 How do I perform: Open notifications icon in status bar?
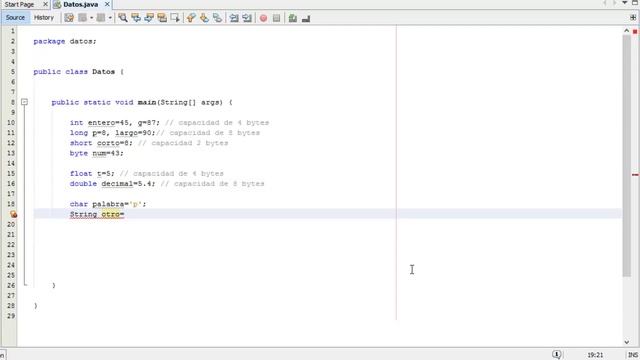tap(557, 354)
